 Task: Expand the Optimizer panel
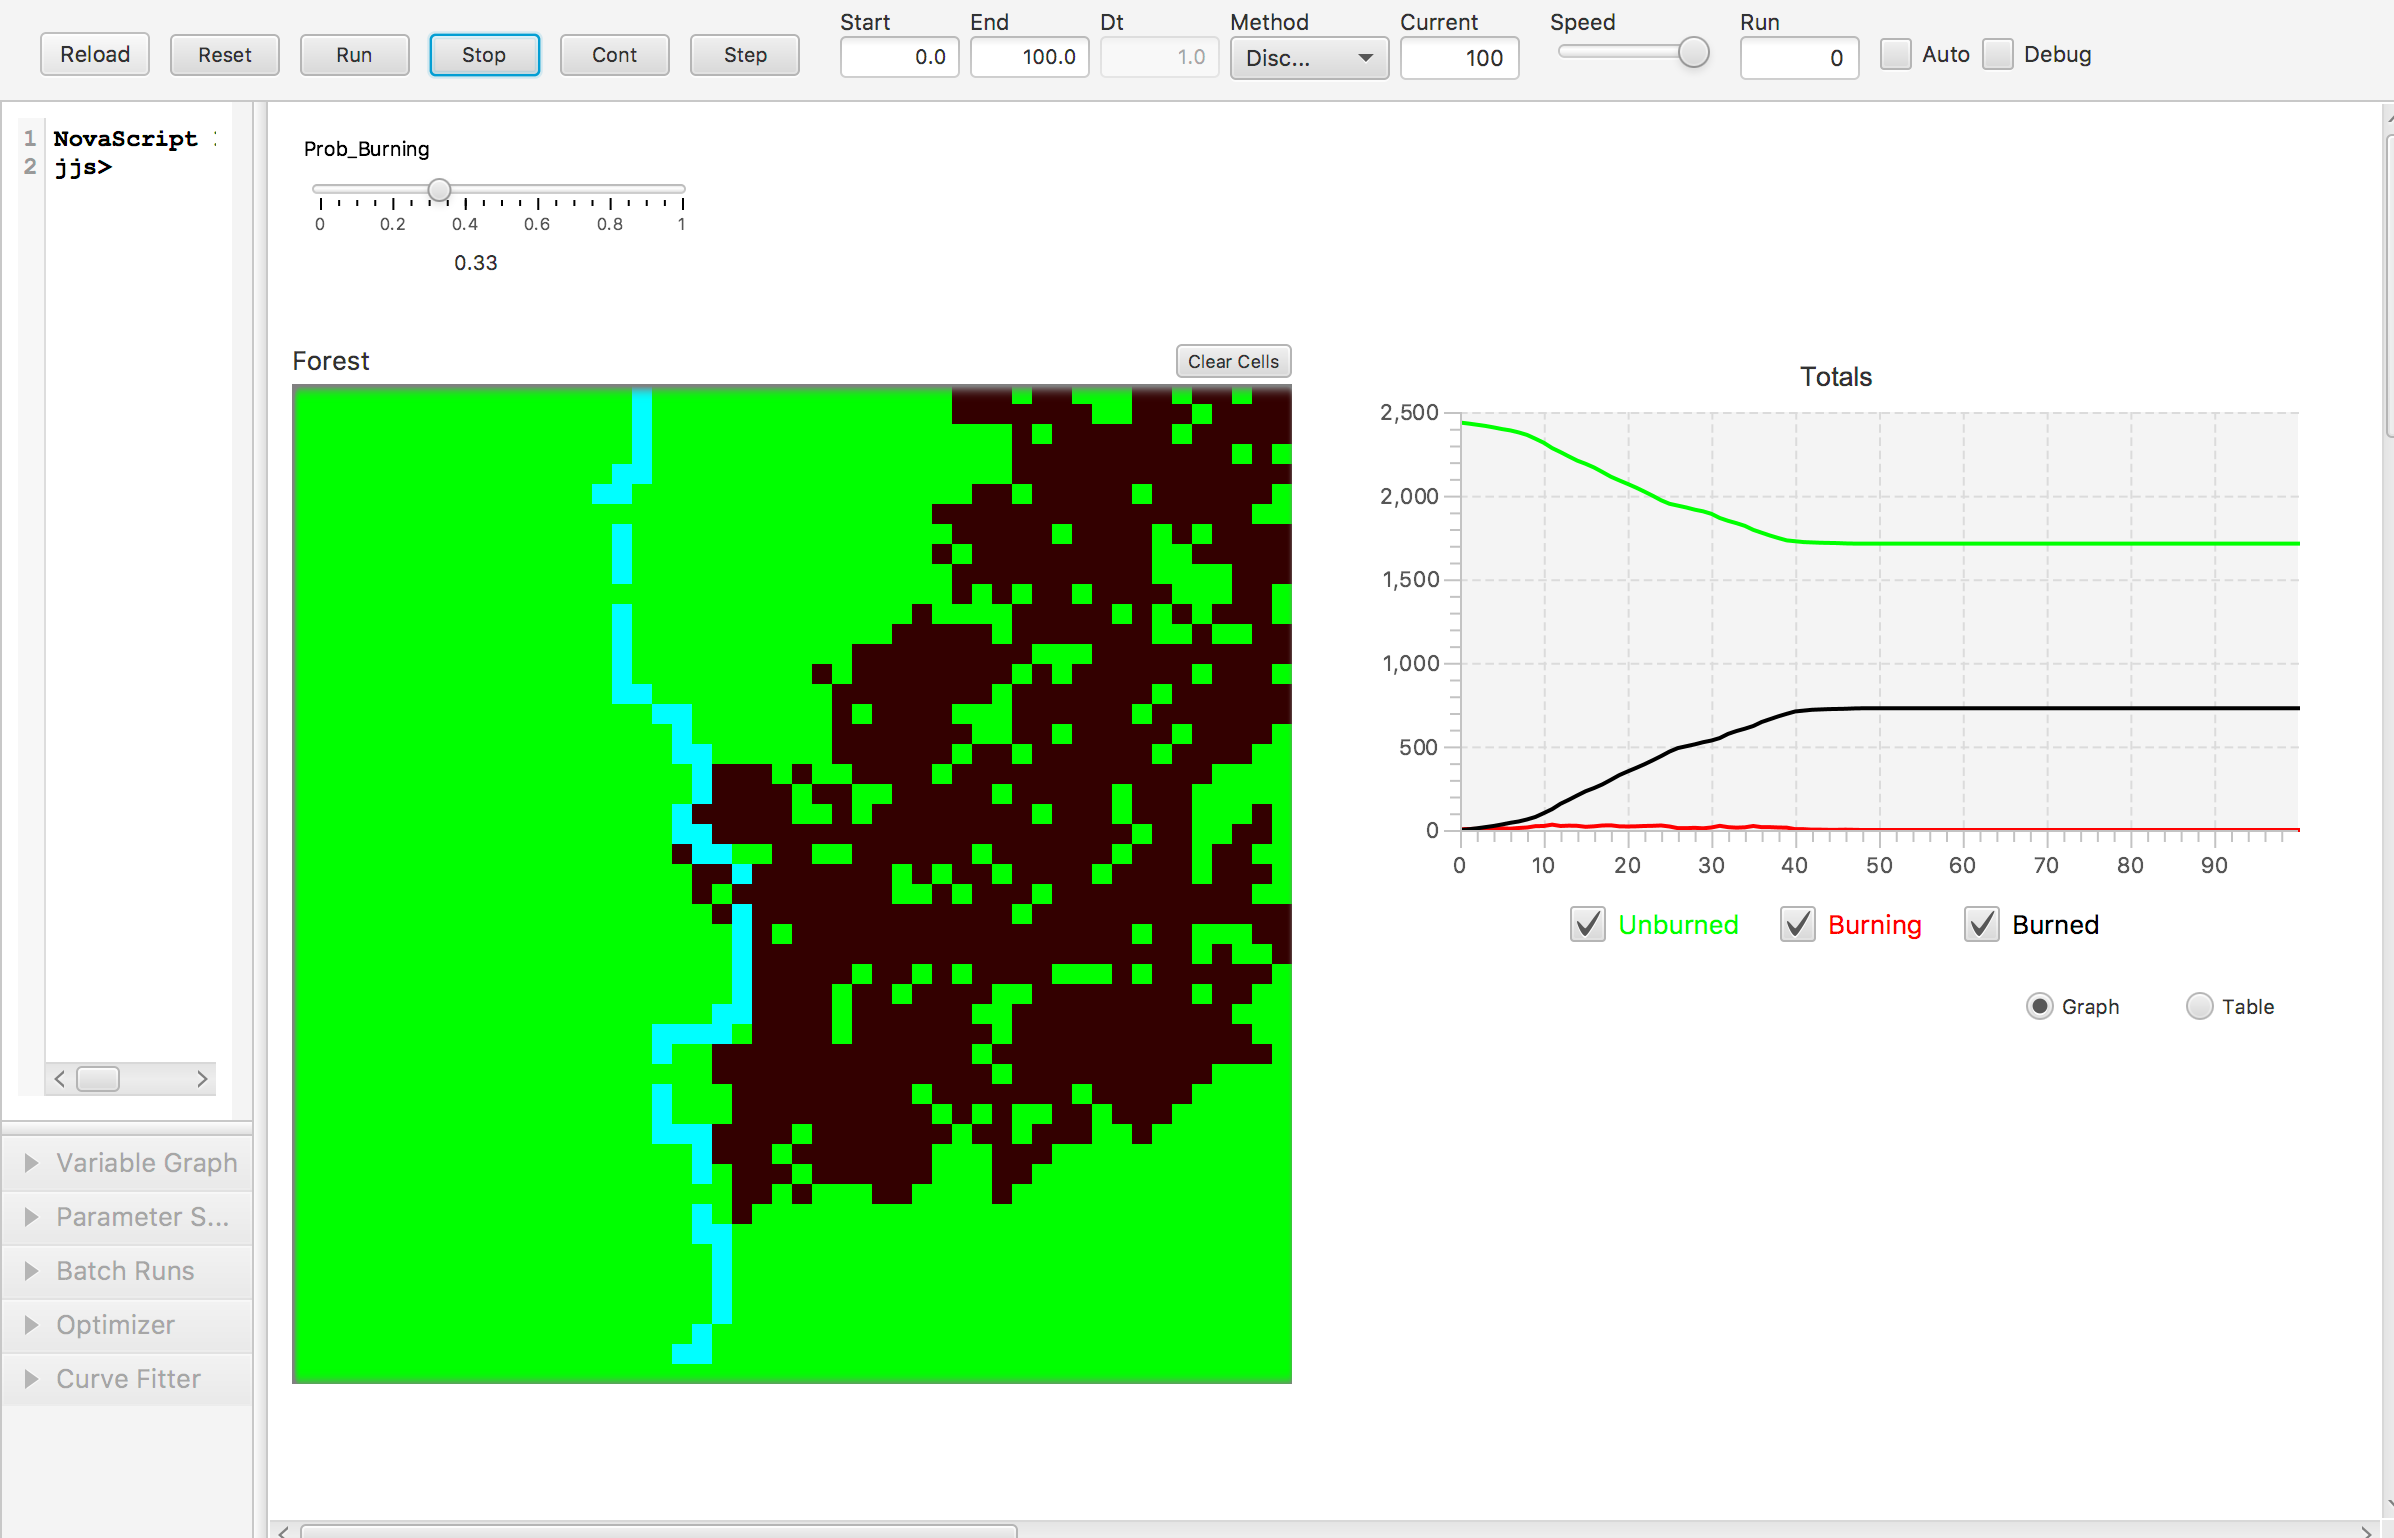(x=128, y=1324)
